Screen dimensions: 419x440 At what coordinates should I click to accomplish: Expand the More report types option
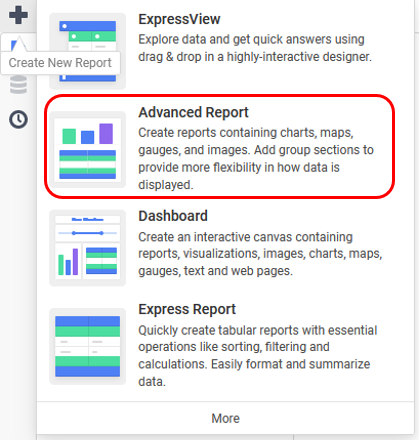click(x=226, y=418)
